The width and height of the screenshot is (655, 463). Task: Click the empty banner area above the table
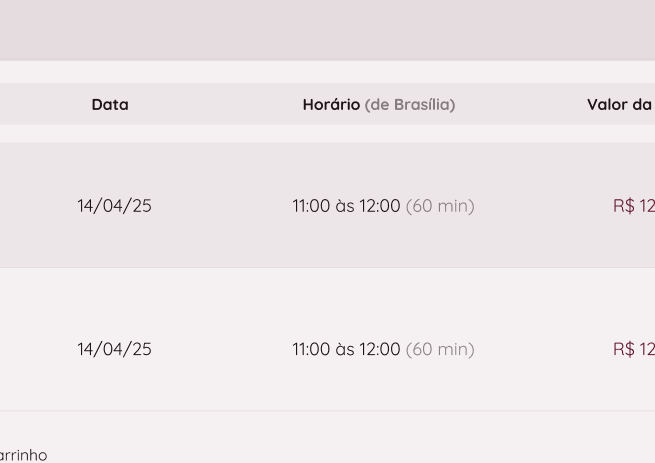point(327,30)
